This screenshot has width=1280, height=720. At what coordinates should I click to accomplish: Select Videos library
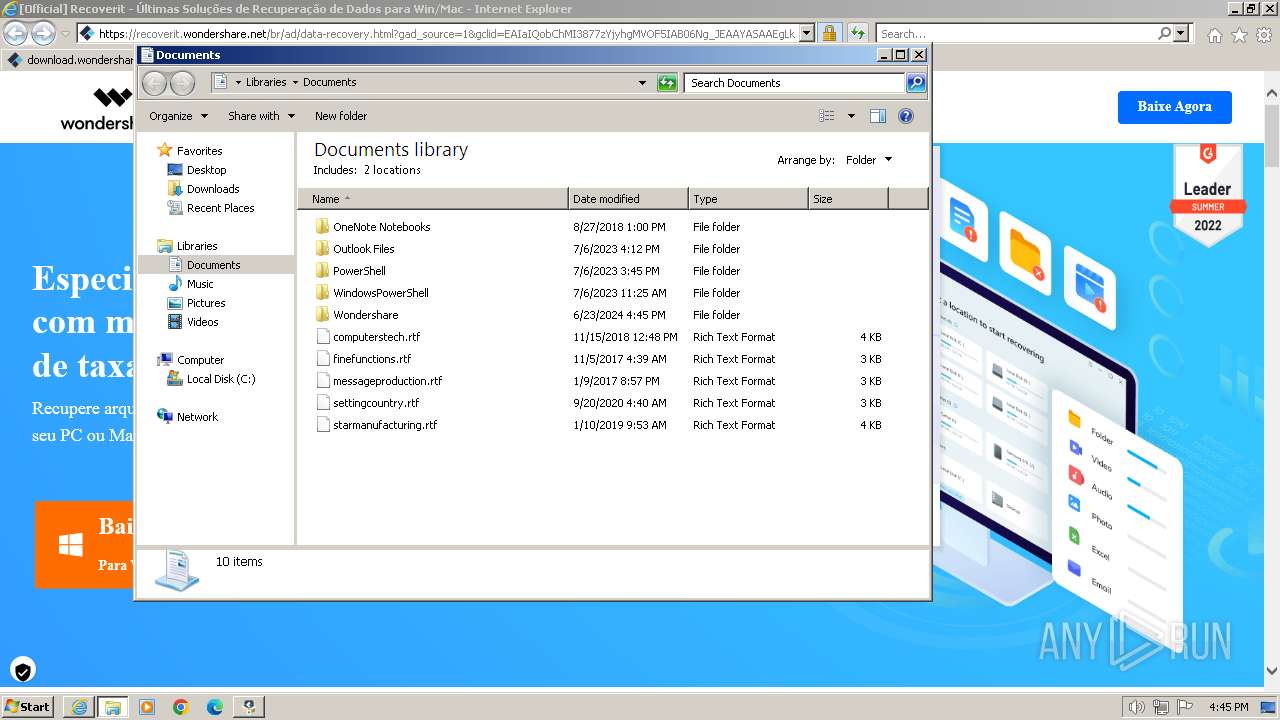[x=202, y=322]
